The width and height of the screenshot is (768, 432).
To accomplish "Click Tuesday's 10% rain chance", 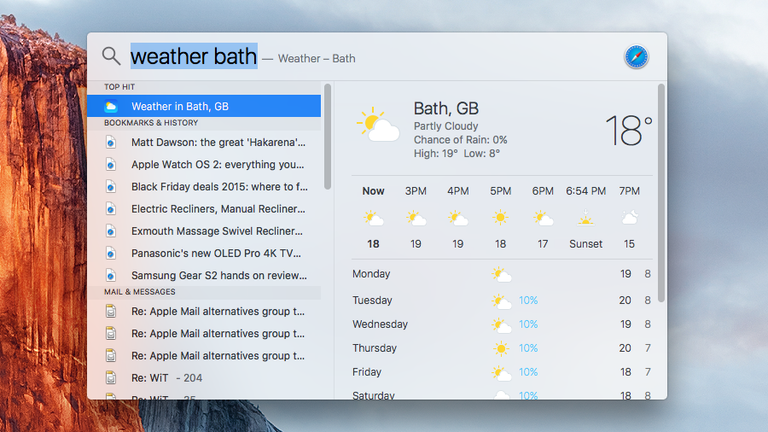I will click(528, 300).
